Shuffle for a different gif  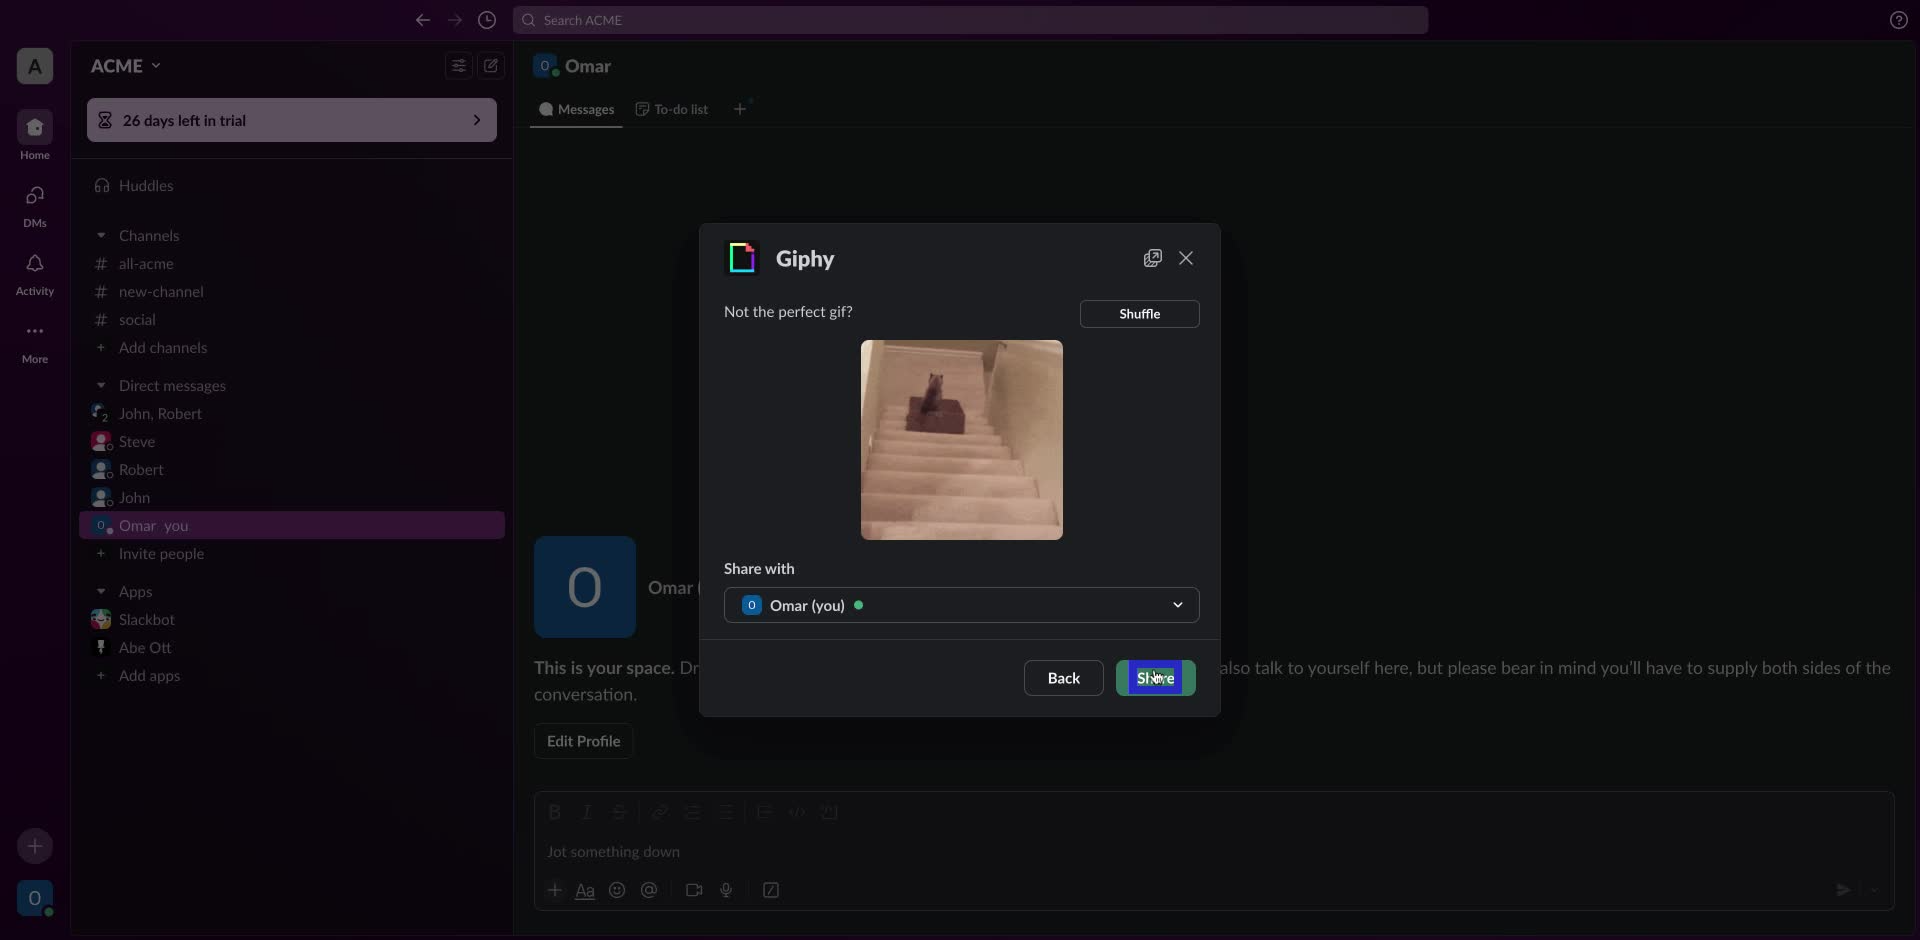click(1140, 314)
